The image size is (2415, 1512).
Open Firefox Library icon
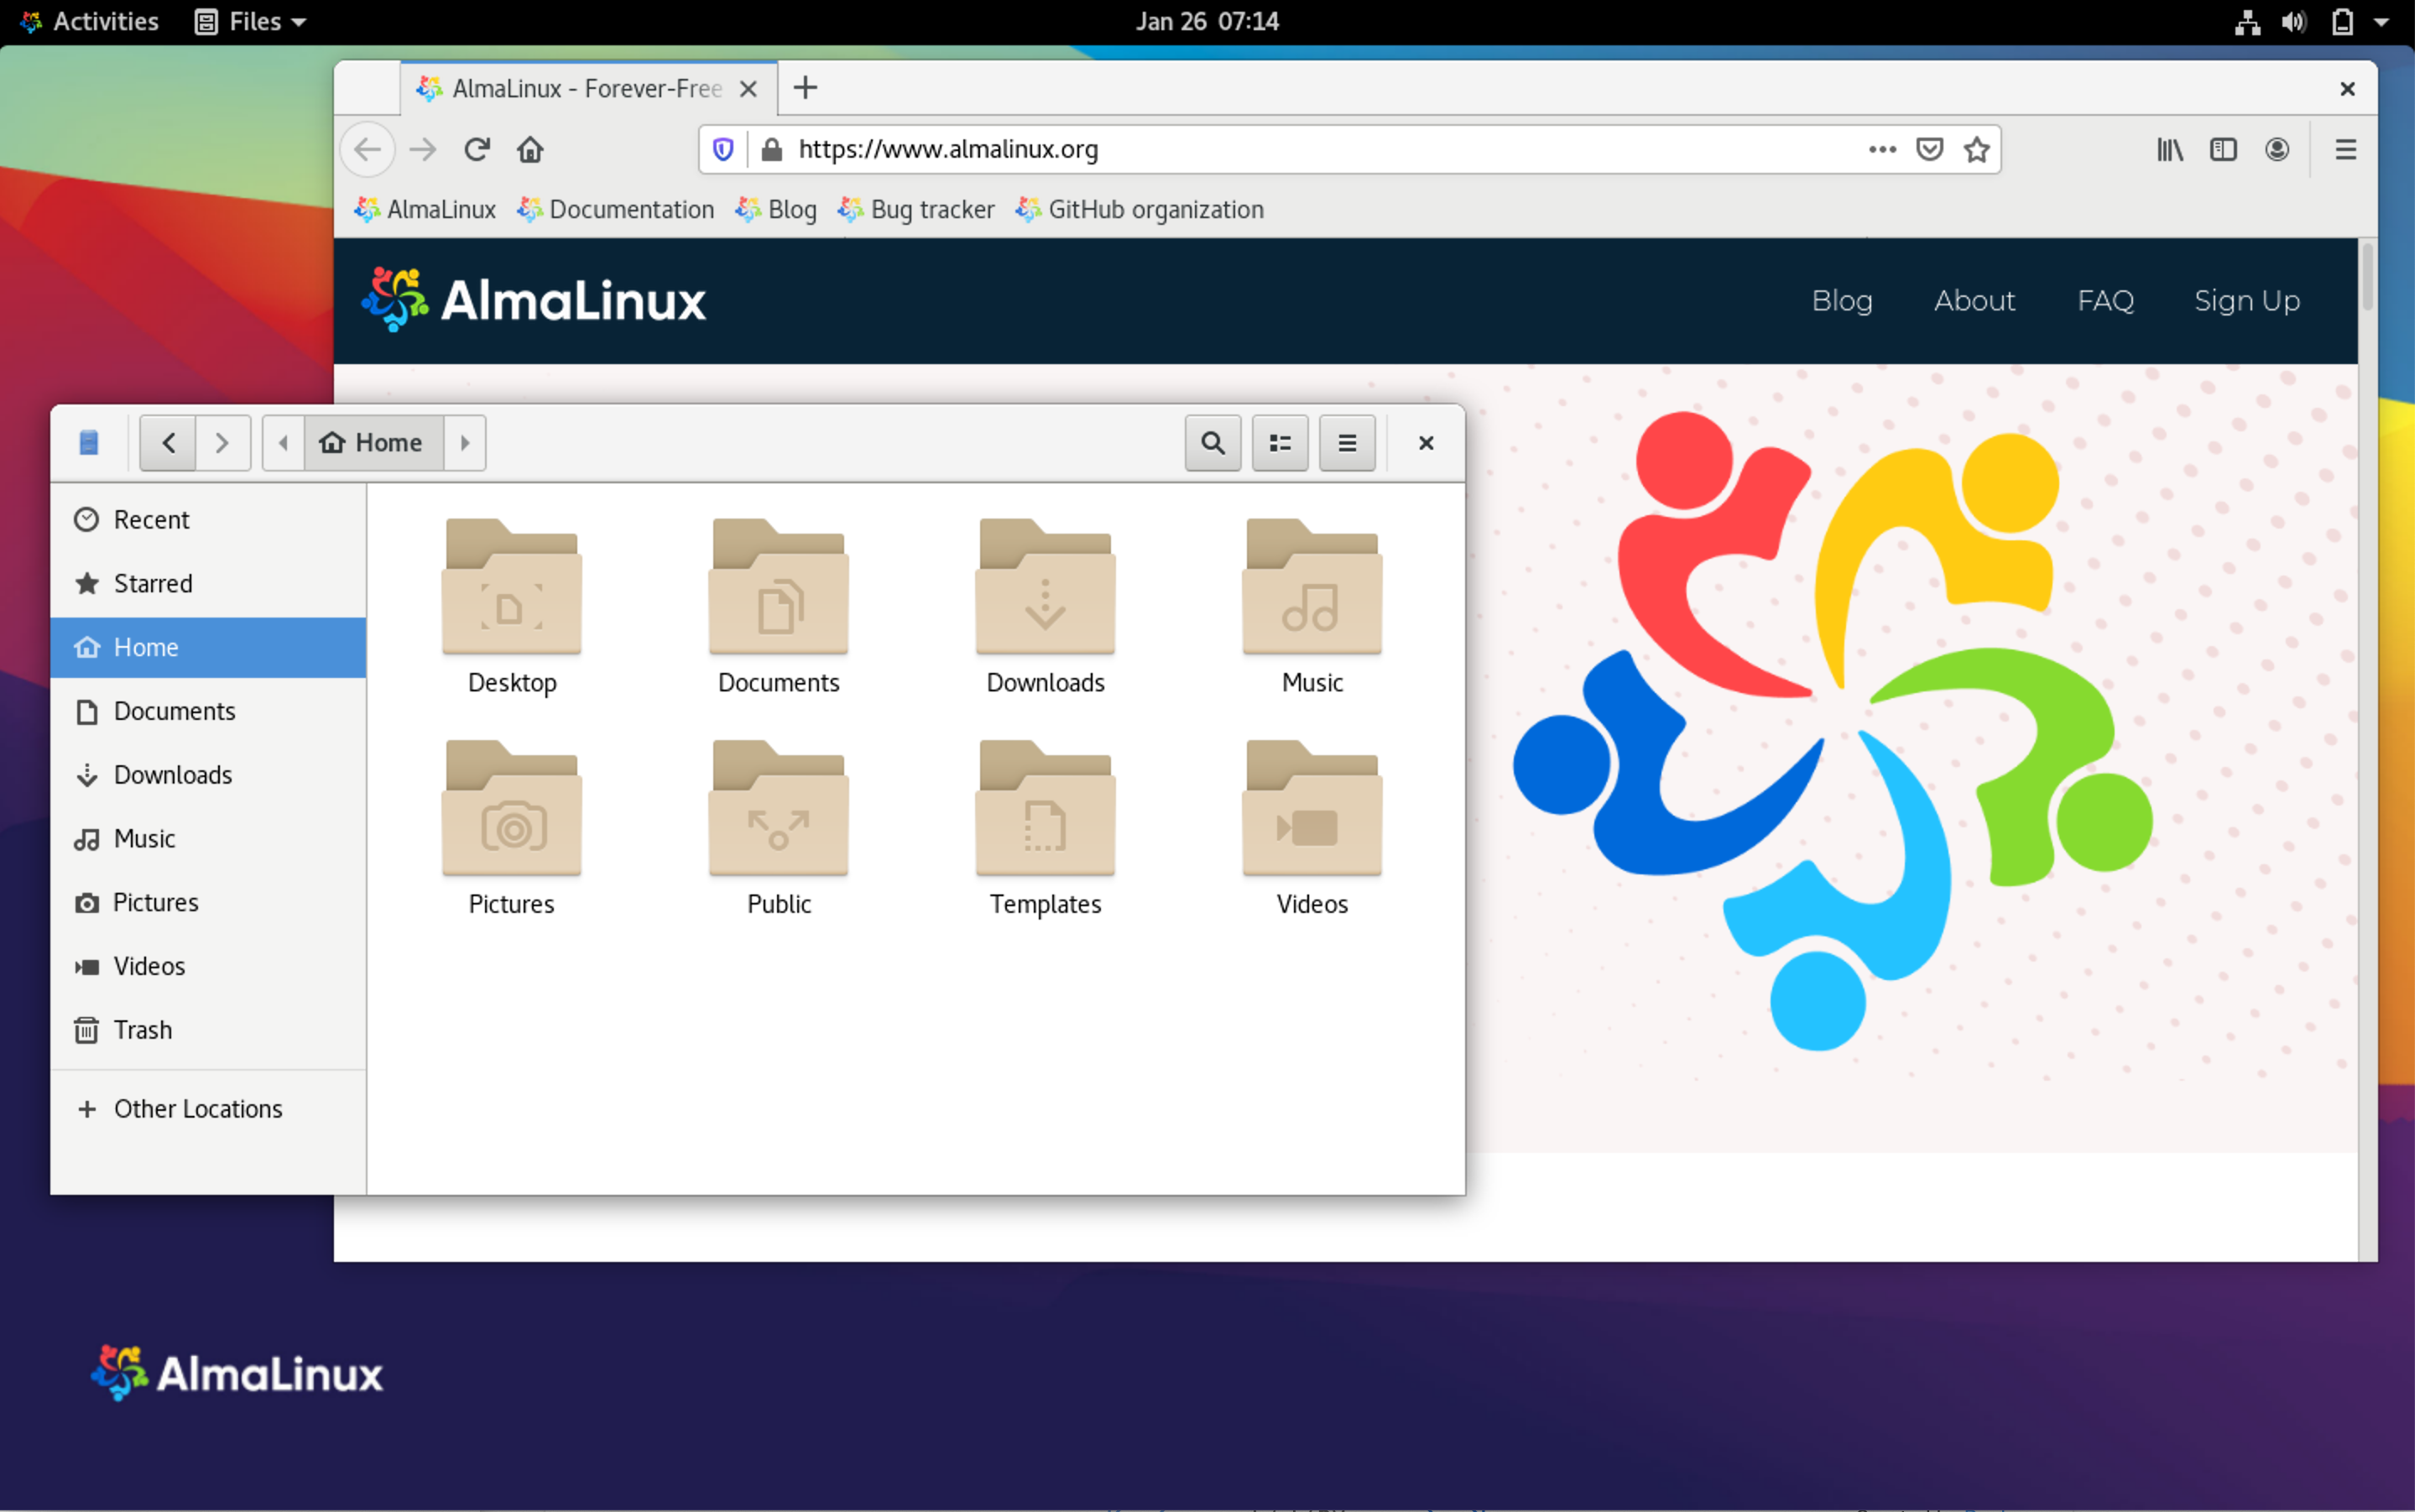point(2169,150)
